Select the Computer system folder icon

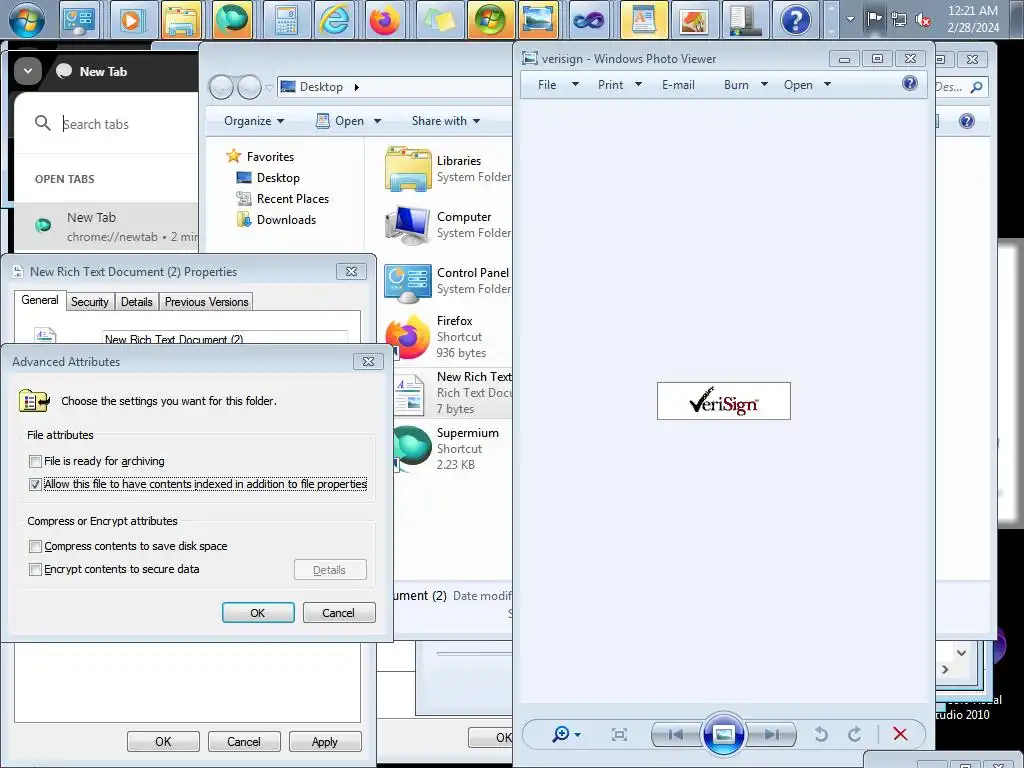(408, 225)
